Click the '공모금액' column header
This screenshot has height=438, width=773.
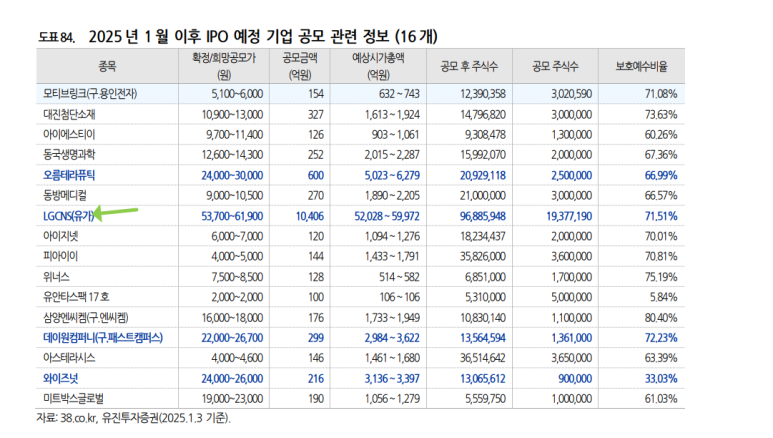300,58
